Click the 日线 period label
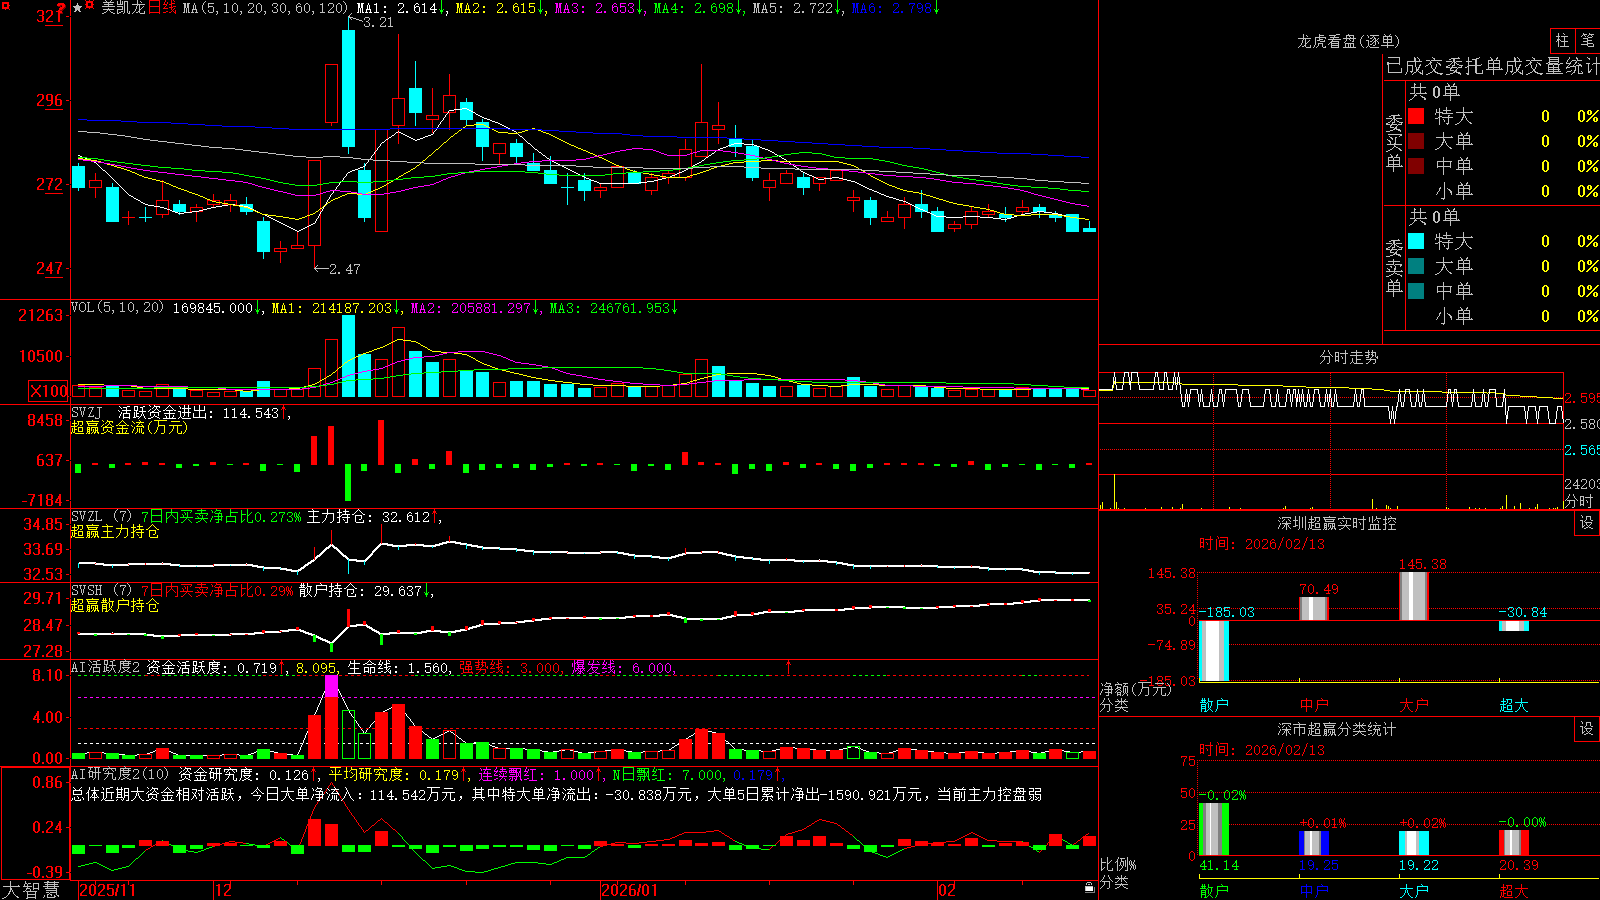 162,8
